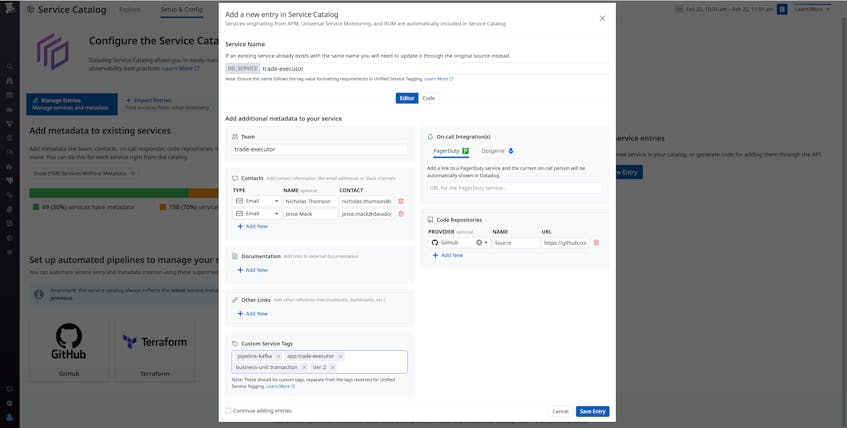847x428 pixels.
Task: Close the Add new entry dialog
Action: (x=602, y=18)
